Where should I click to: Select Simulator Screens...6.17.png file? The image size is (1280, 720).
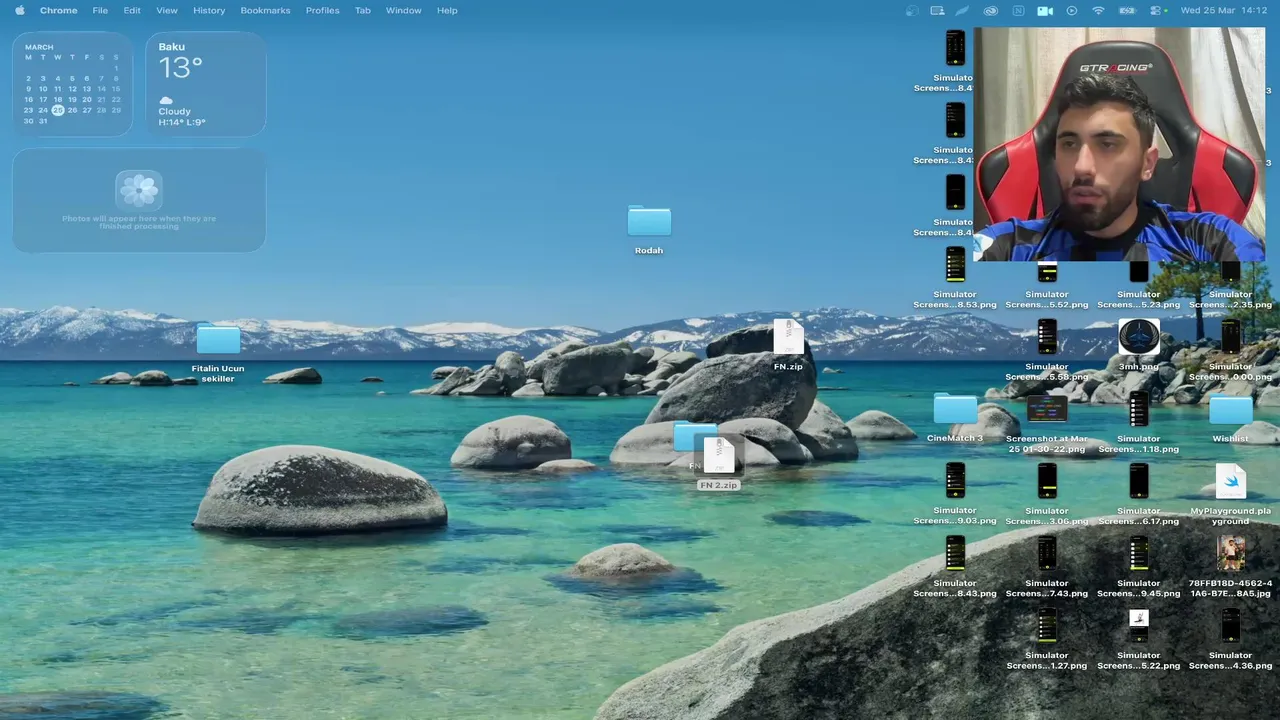pyautogui.click(x=1139, y=481)
